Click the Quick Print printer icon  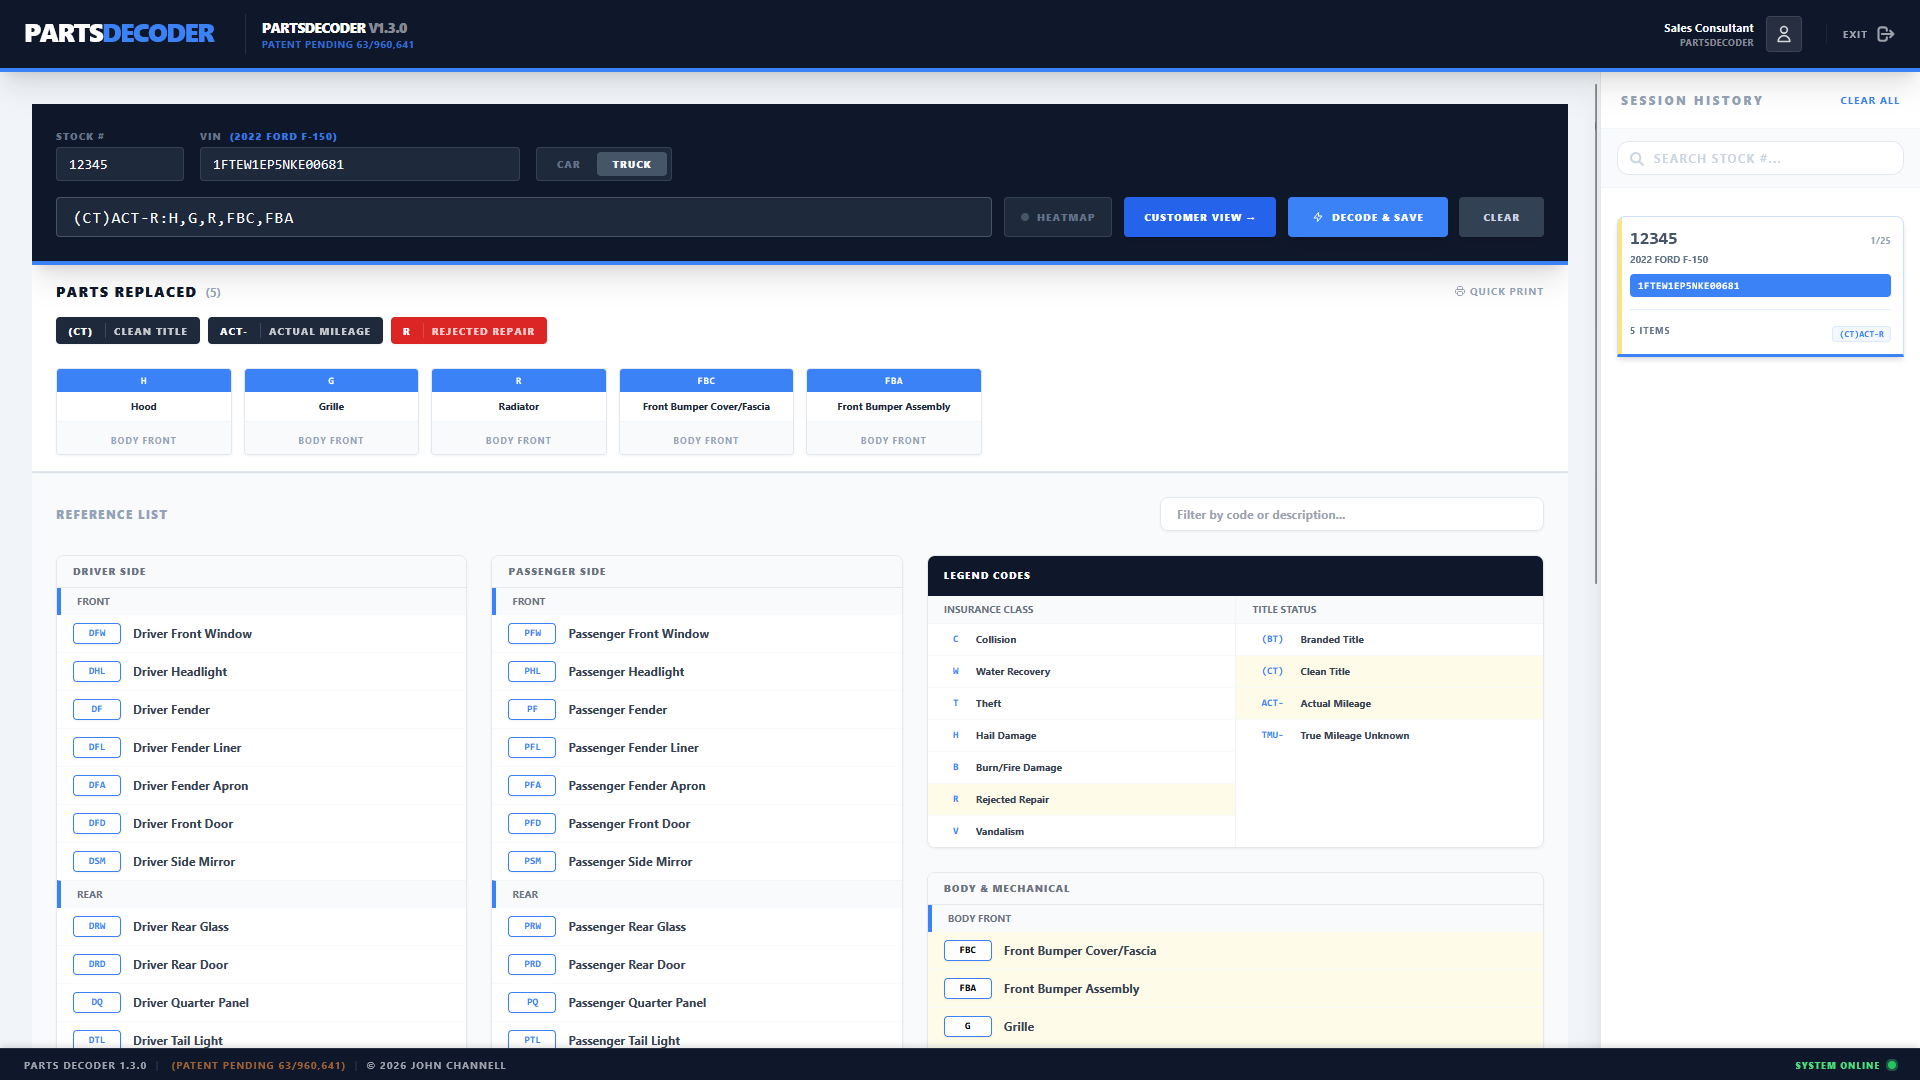(1459, 291)
